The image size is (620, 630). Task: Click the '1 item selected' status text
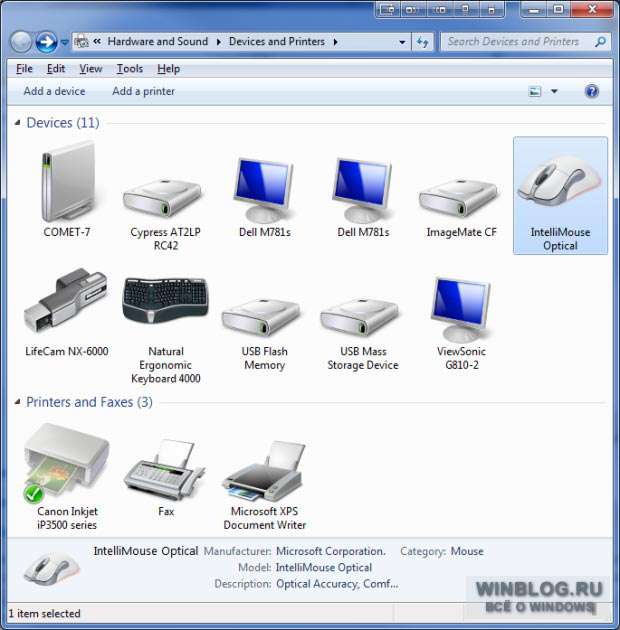pyautogui.click(x=45, y=614)
